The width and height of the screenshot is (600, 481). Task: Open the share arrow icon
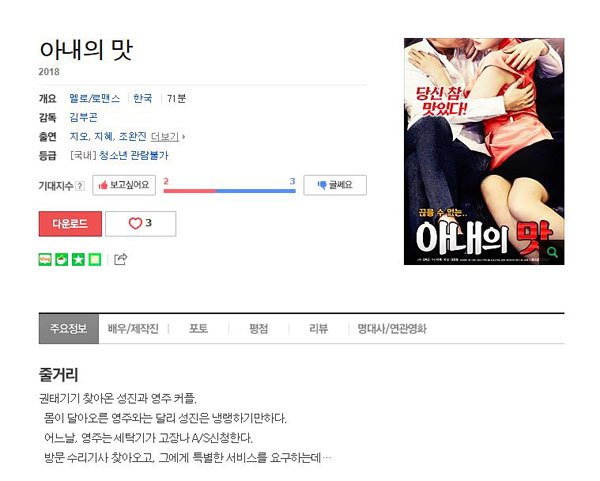(x=121, y=259)
